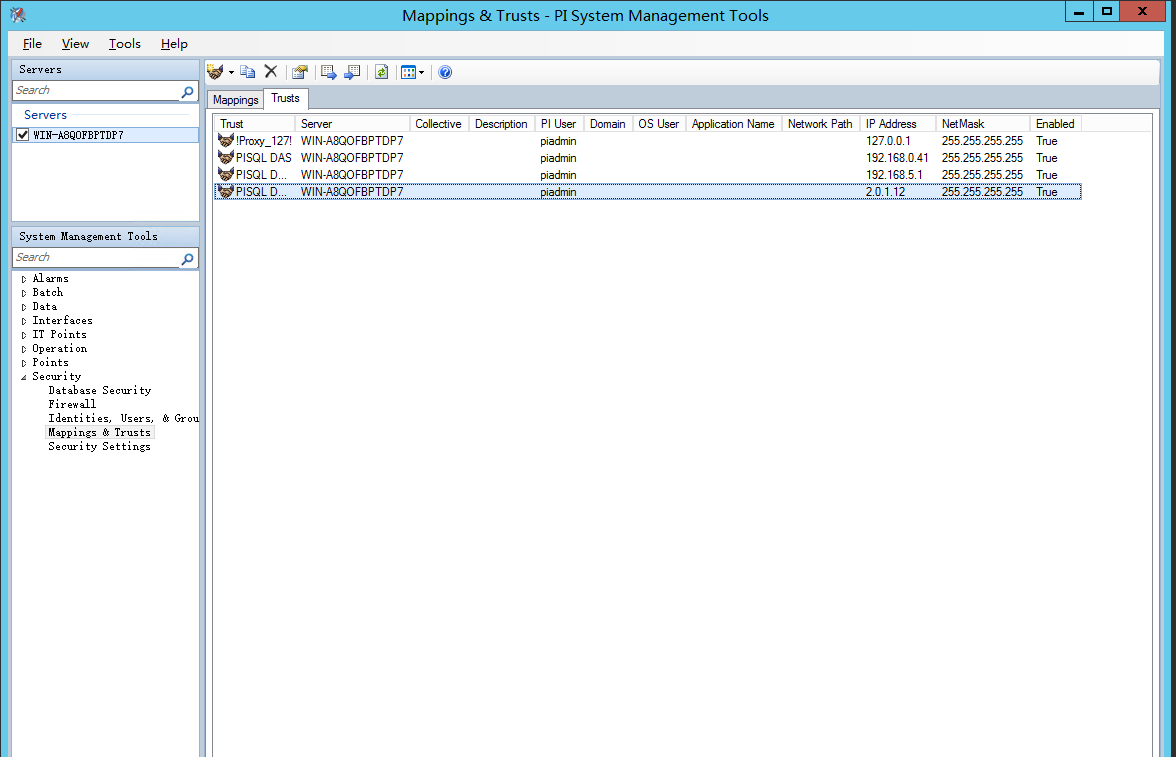Expand the IT Points tree node

pyautogui.click(x=24, y=335)
